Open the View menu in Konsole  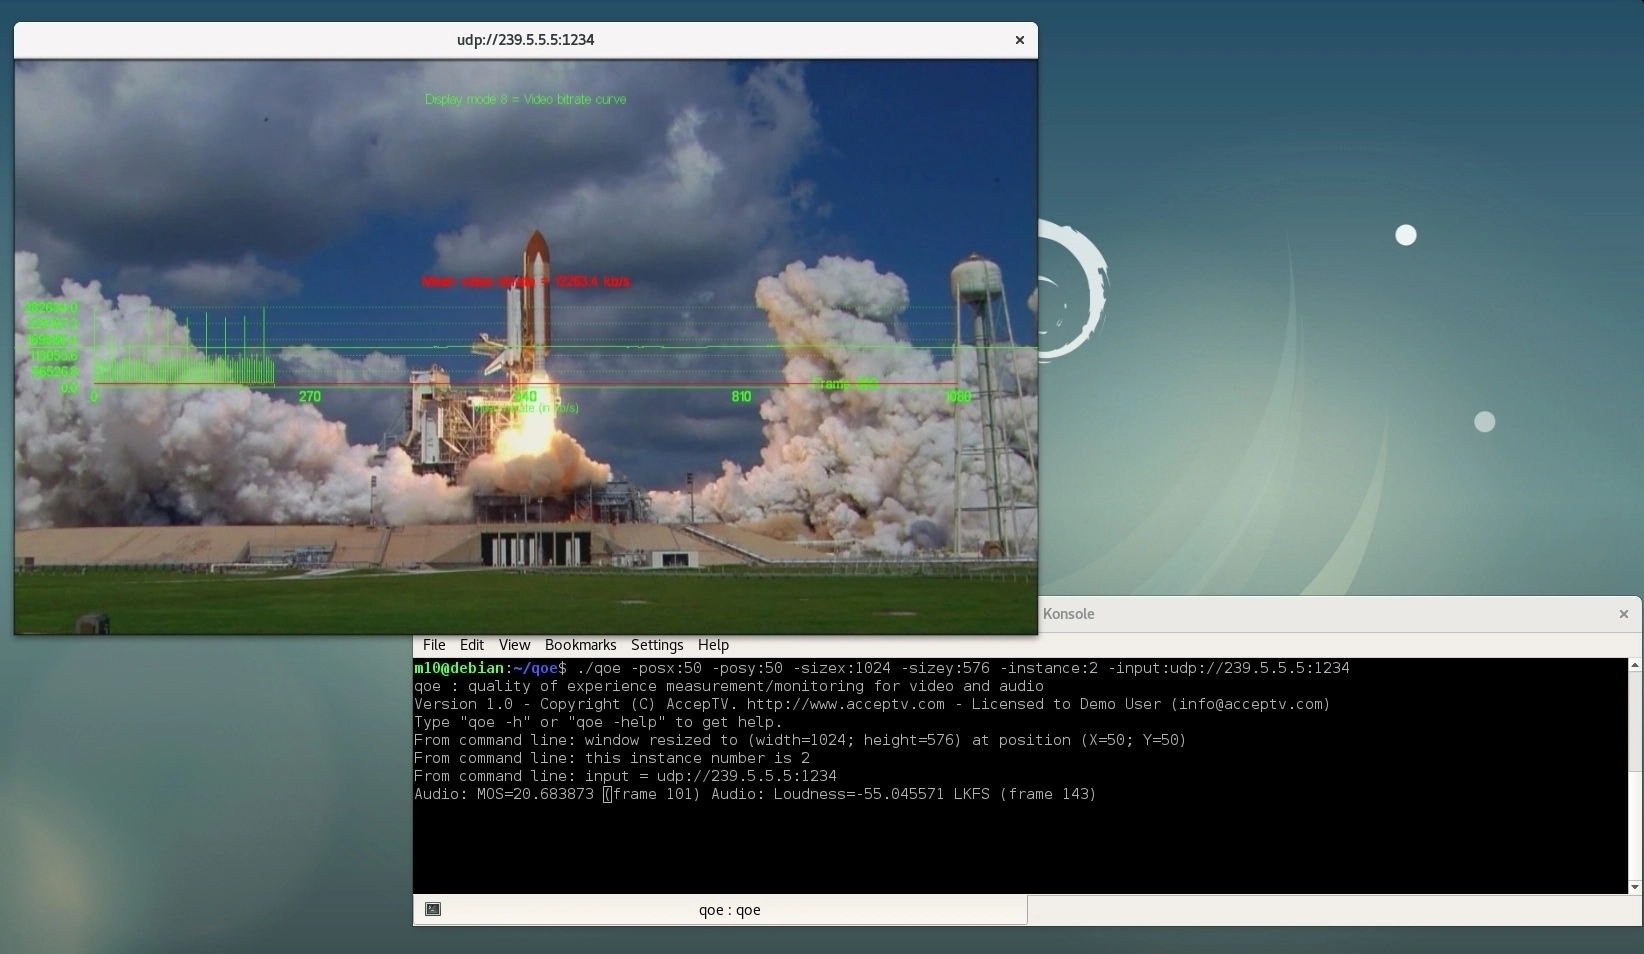514,645
